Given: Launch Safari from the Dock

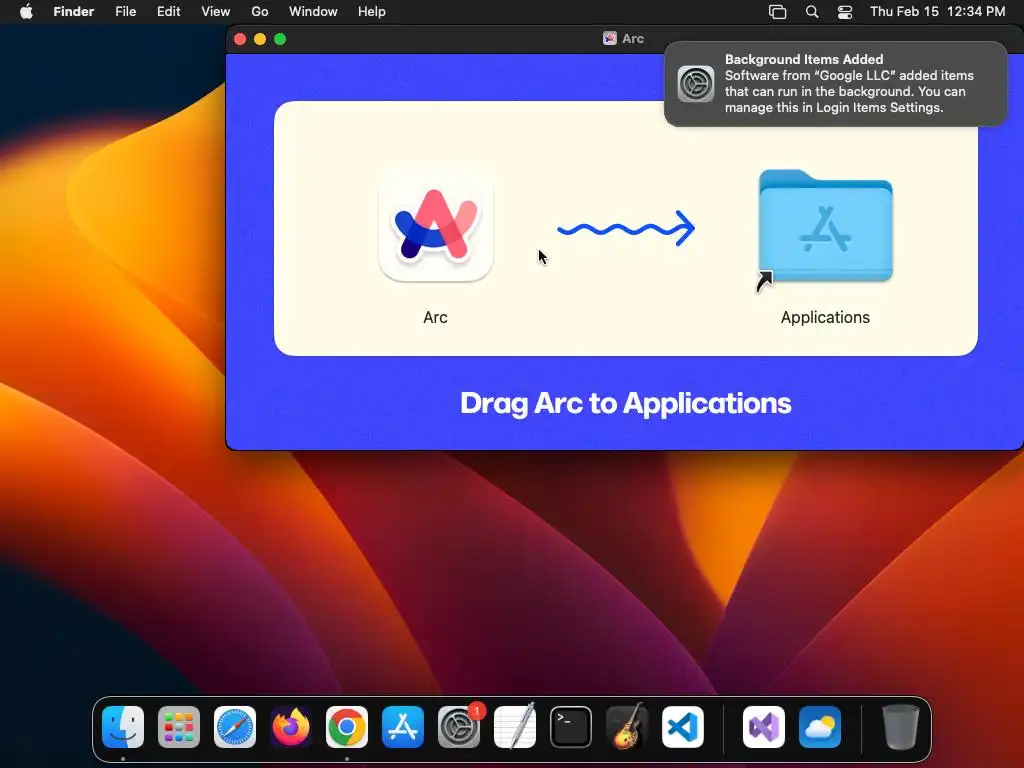Looking at the screenshot, I should point(235,727).
